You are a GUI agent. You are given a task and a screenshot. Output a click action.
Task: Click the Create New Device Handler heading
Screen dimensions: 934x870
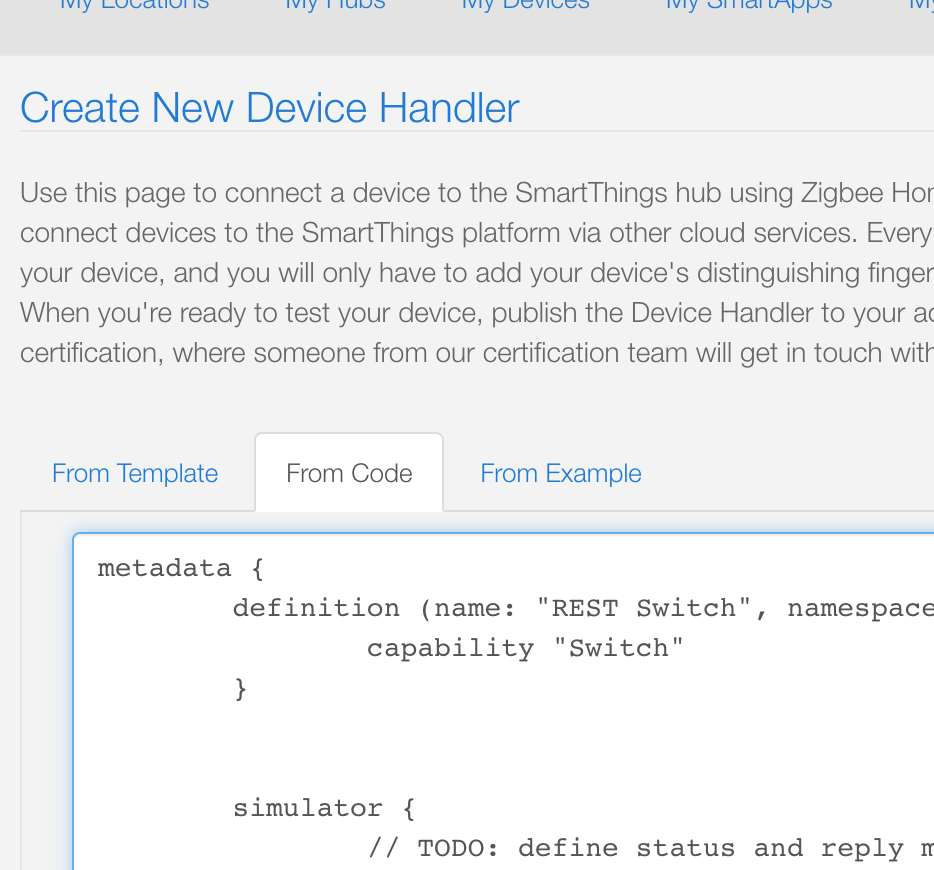pyautogui.click(x=269, y=108)
